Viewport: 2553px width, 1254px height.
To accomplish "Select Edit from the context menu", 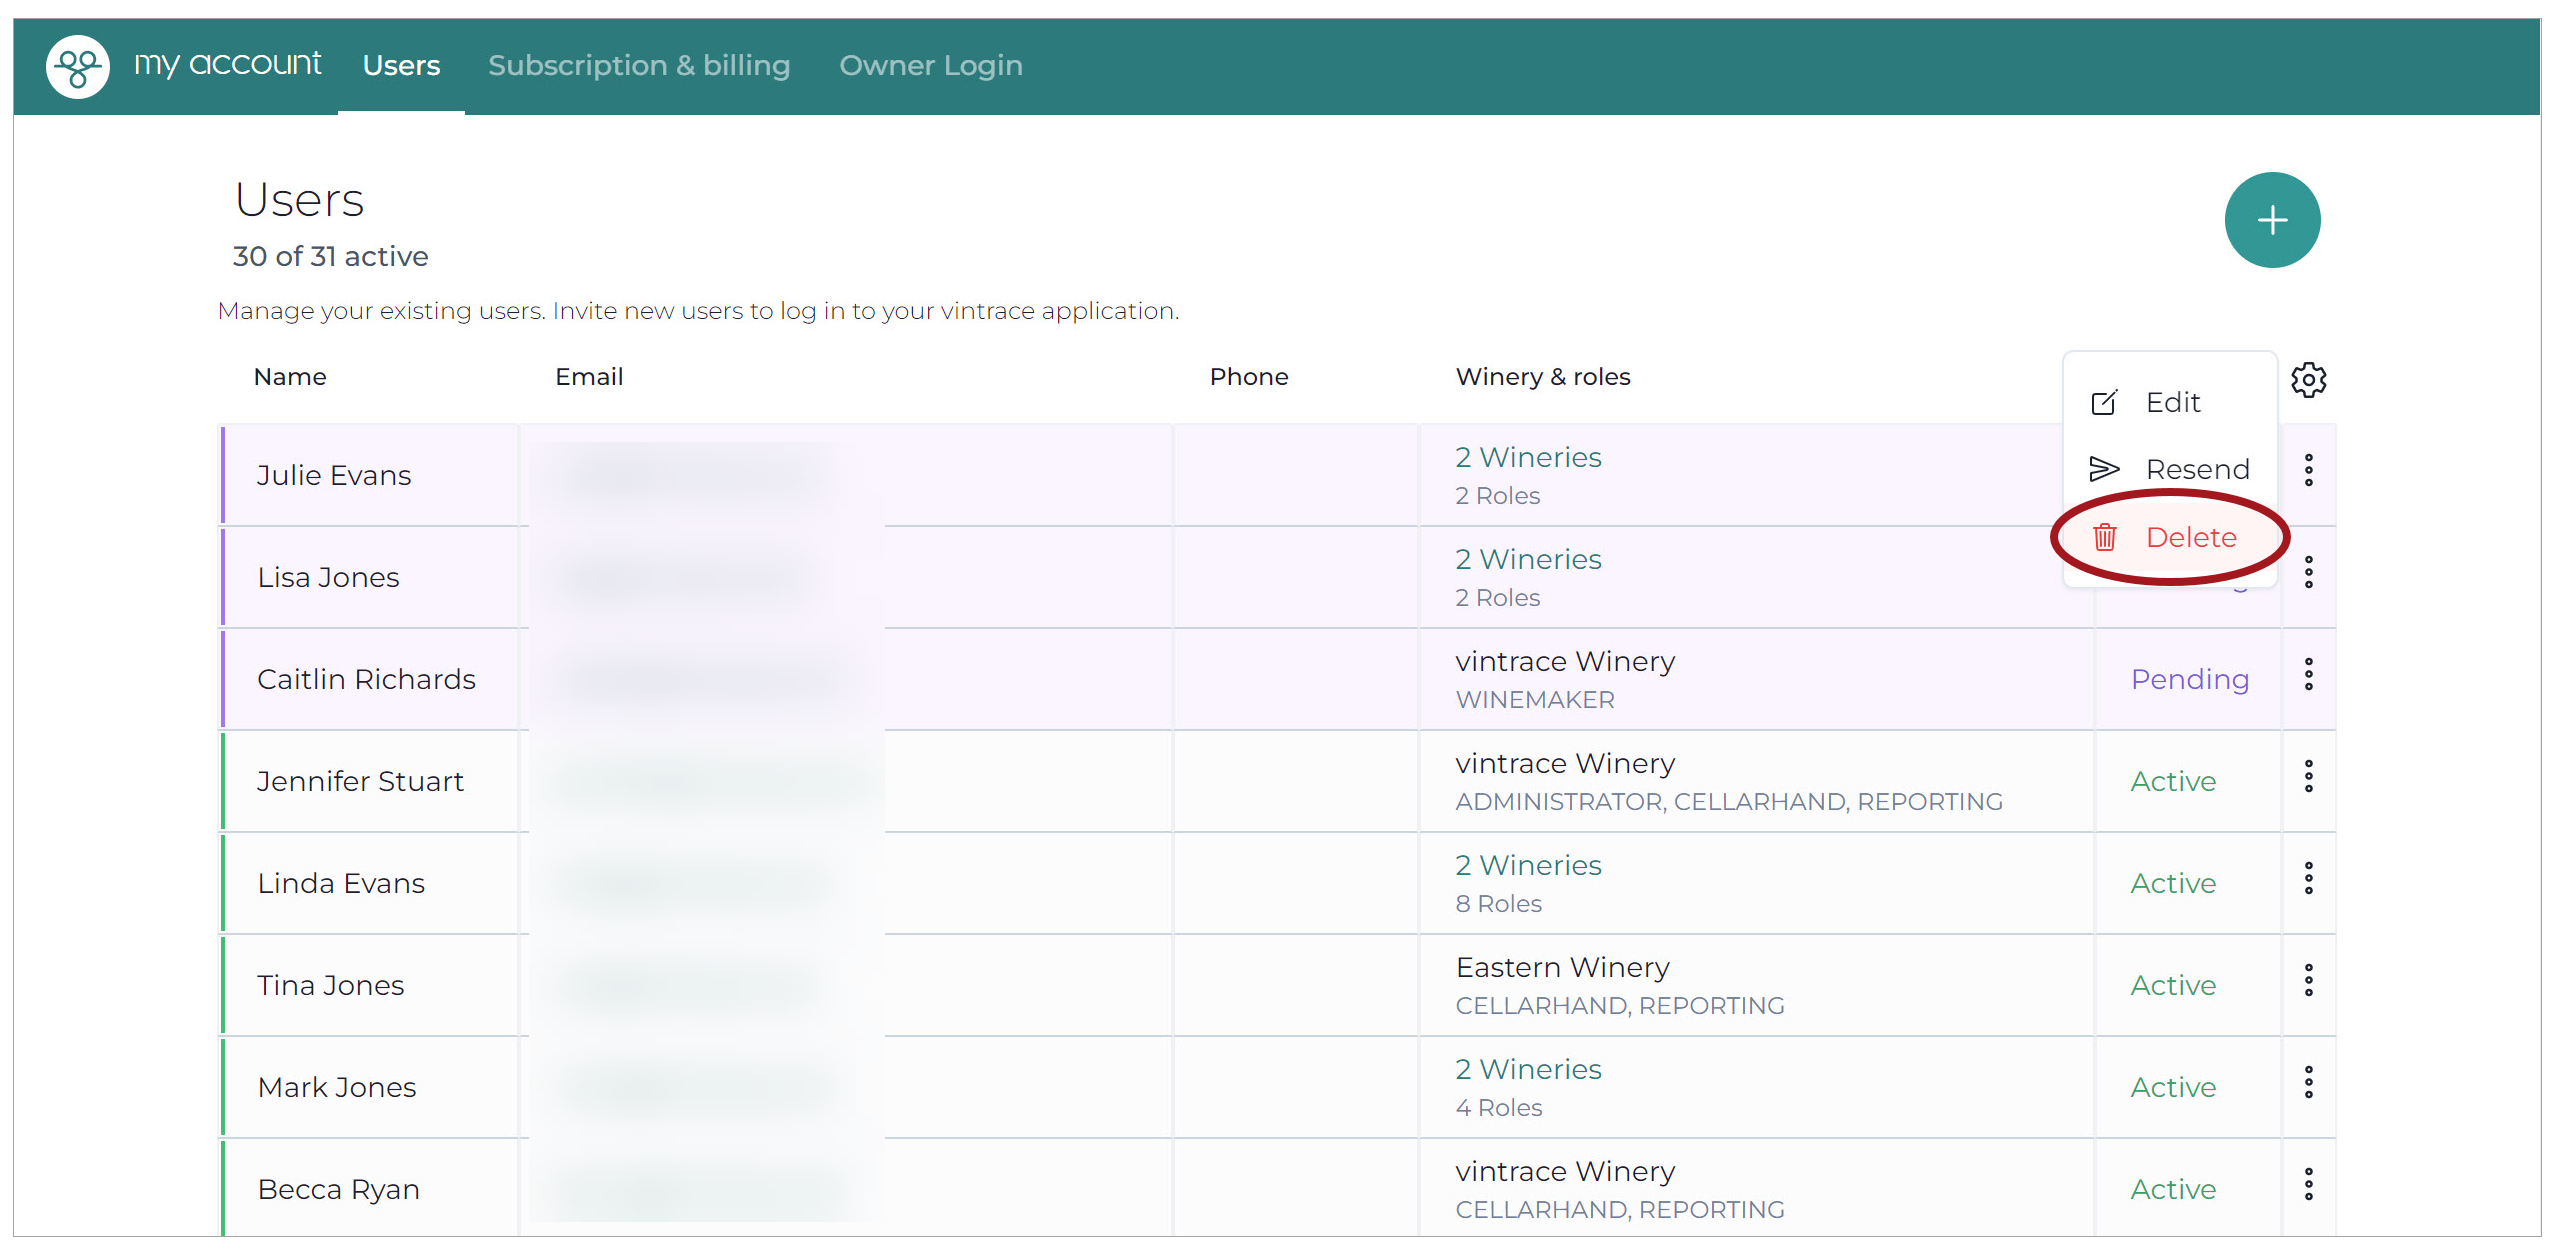I will (2168, 402).
